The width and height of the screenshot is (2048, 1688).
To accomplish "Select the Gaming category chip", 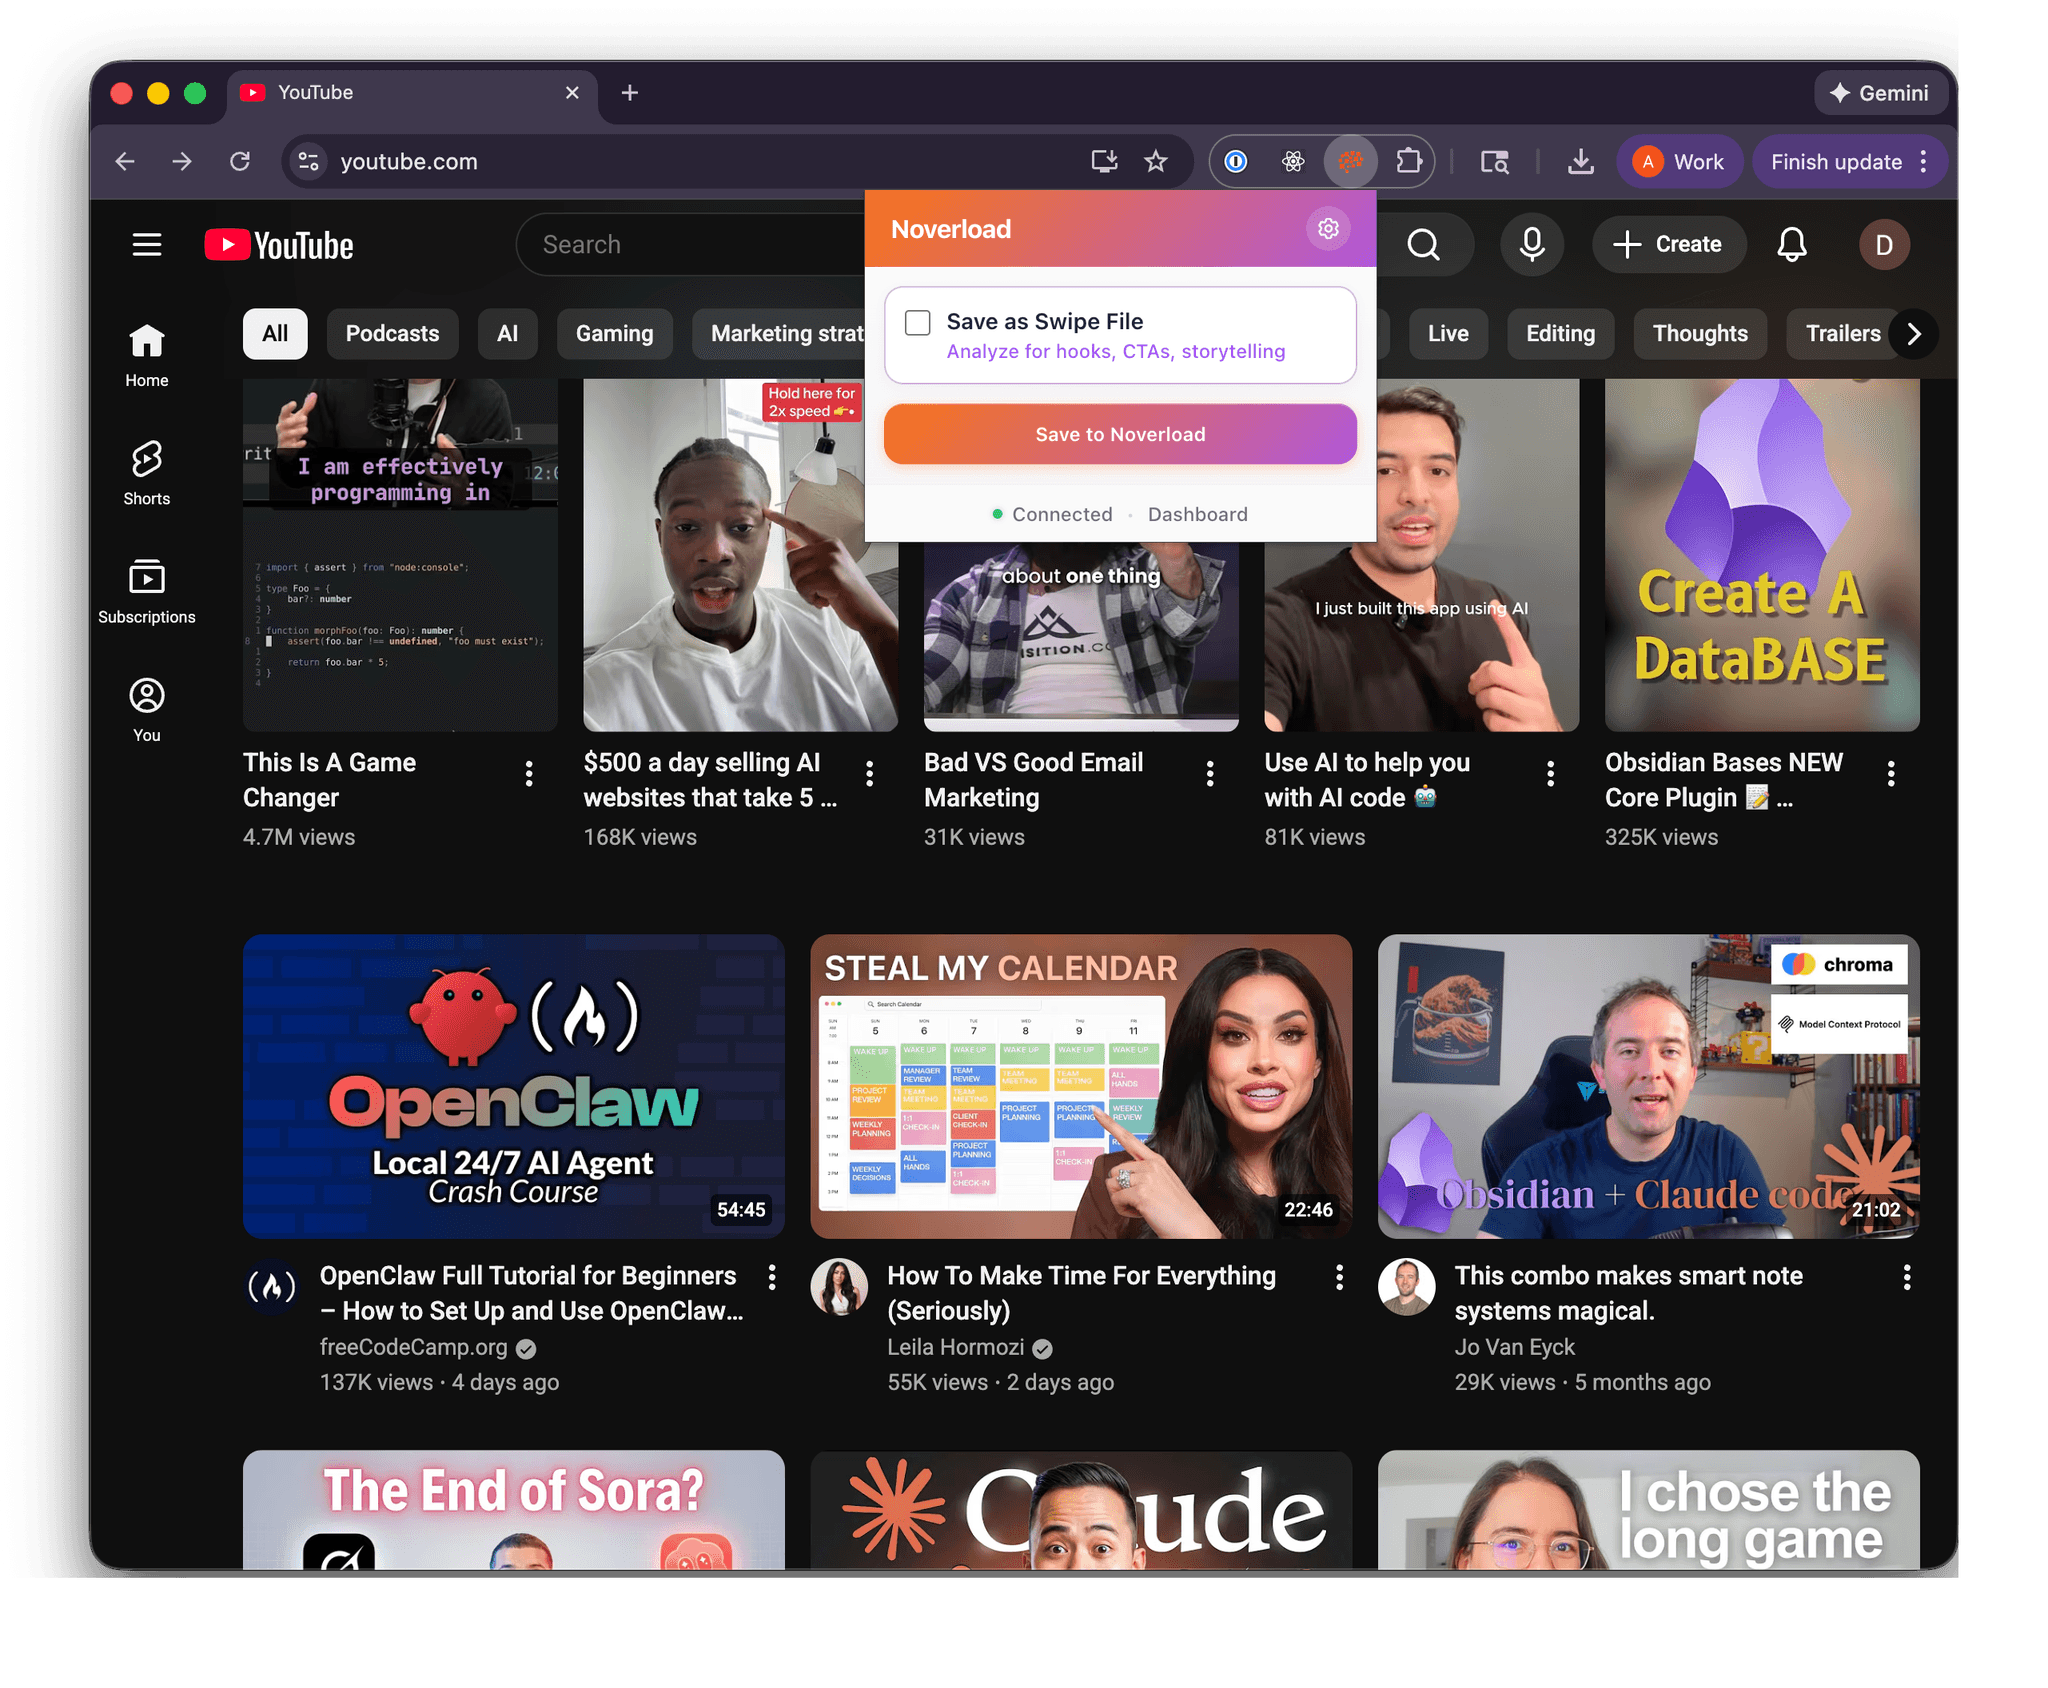I will point(614,334).
